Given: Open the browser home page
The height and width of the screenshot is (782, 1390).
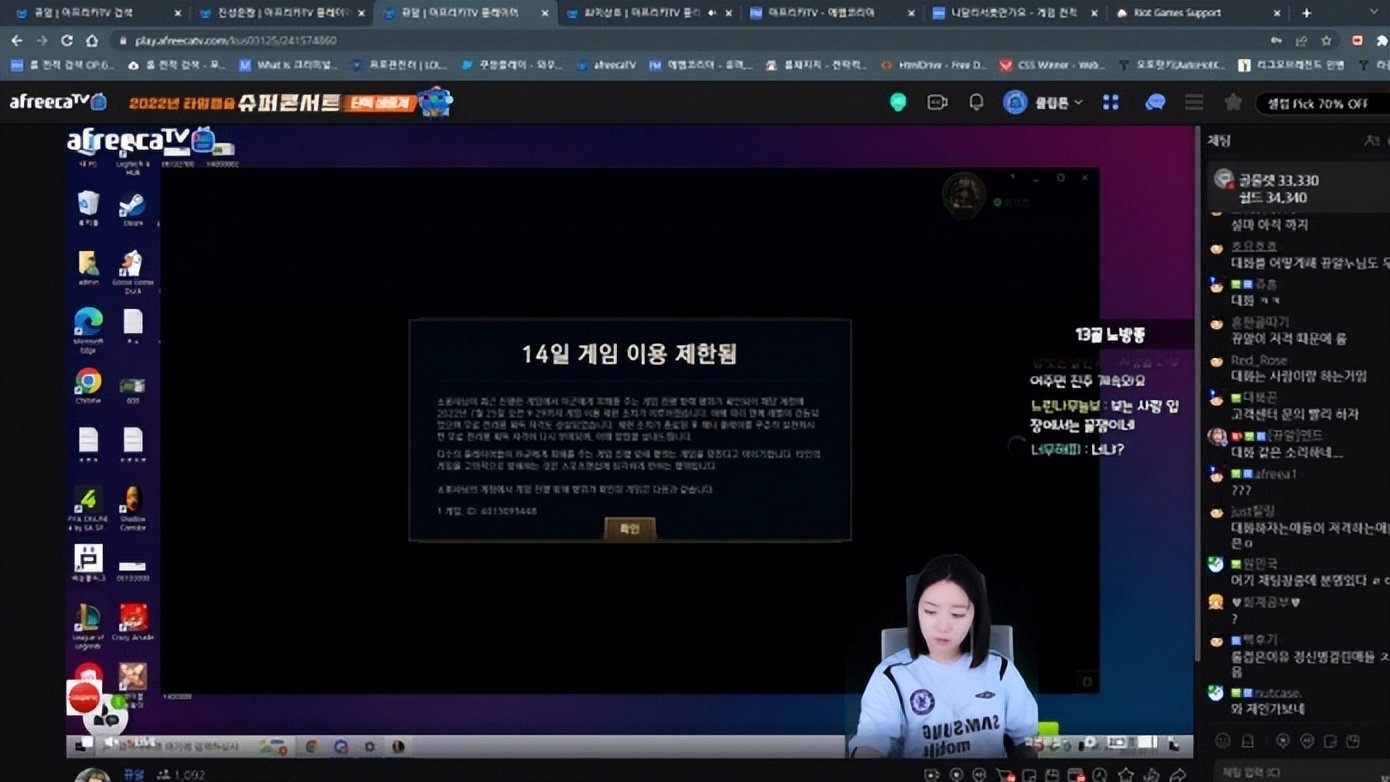Looking at the screenshot, I should pos(91,41).
